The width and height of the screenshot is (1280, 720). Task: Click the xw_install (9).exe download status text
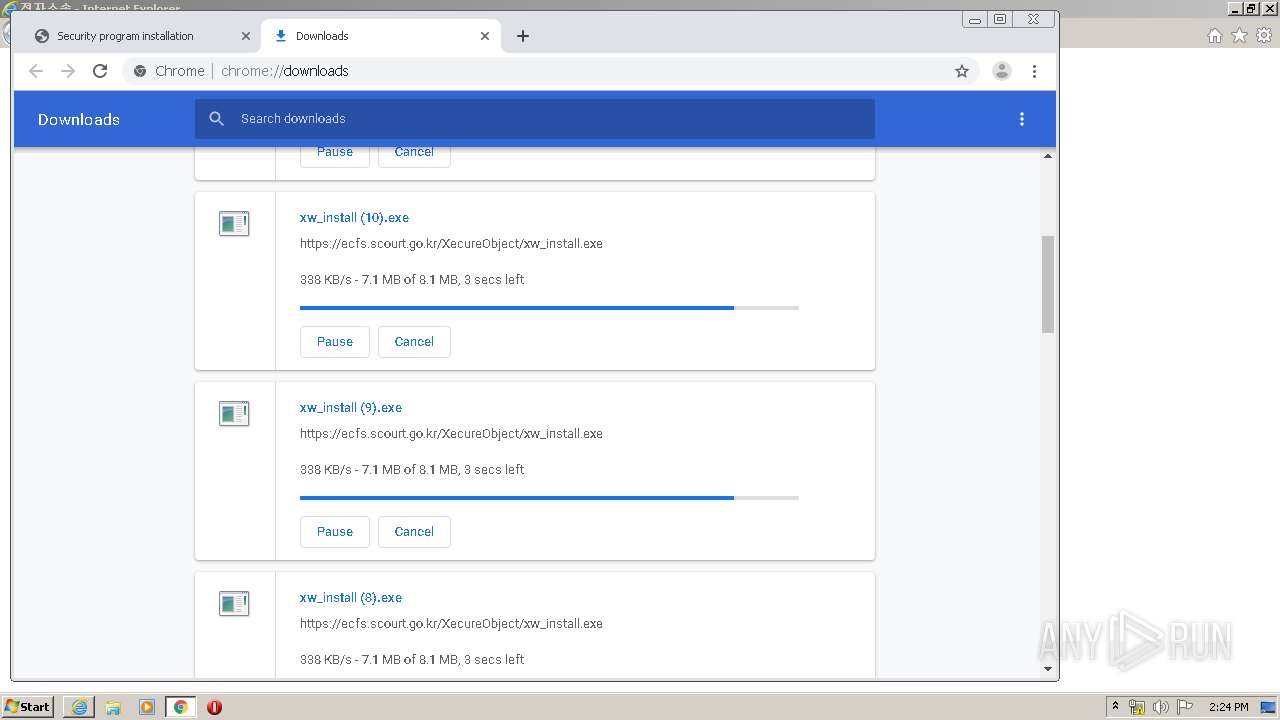pos(412,470)
